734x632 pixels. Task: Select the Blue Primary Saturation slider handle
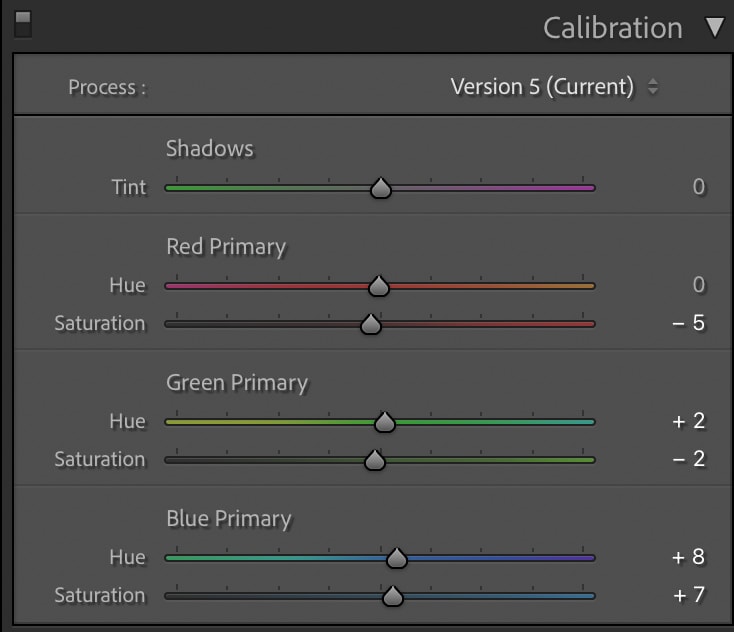click(x=392, y=596)
